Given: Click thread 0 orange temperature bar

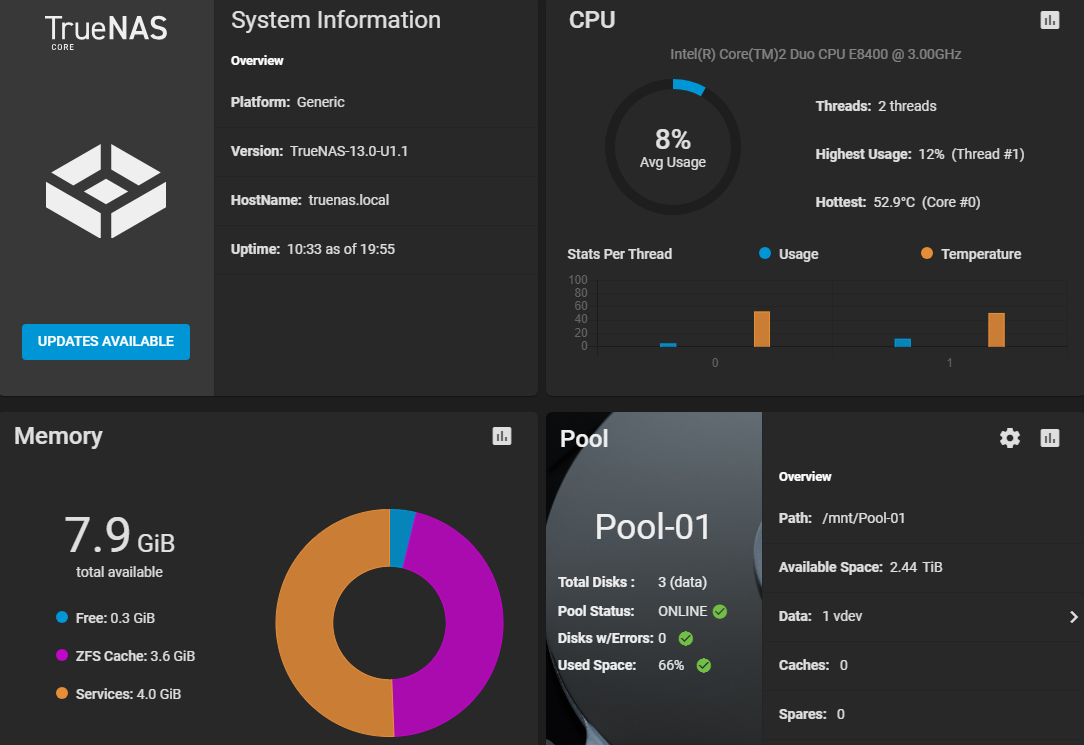Looking at the screenshot, I should [762, 329].
